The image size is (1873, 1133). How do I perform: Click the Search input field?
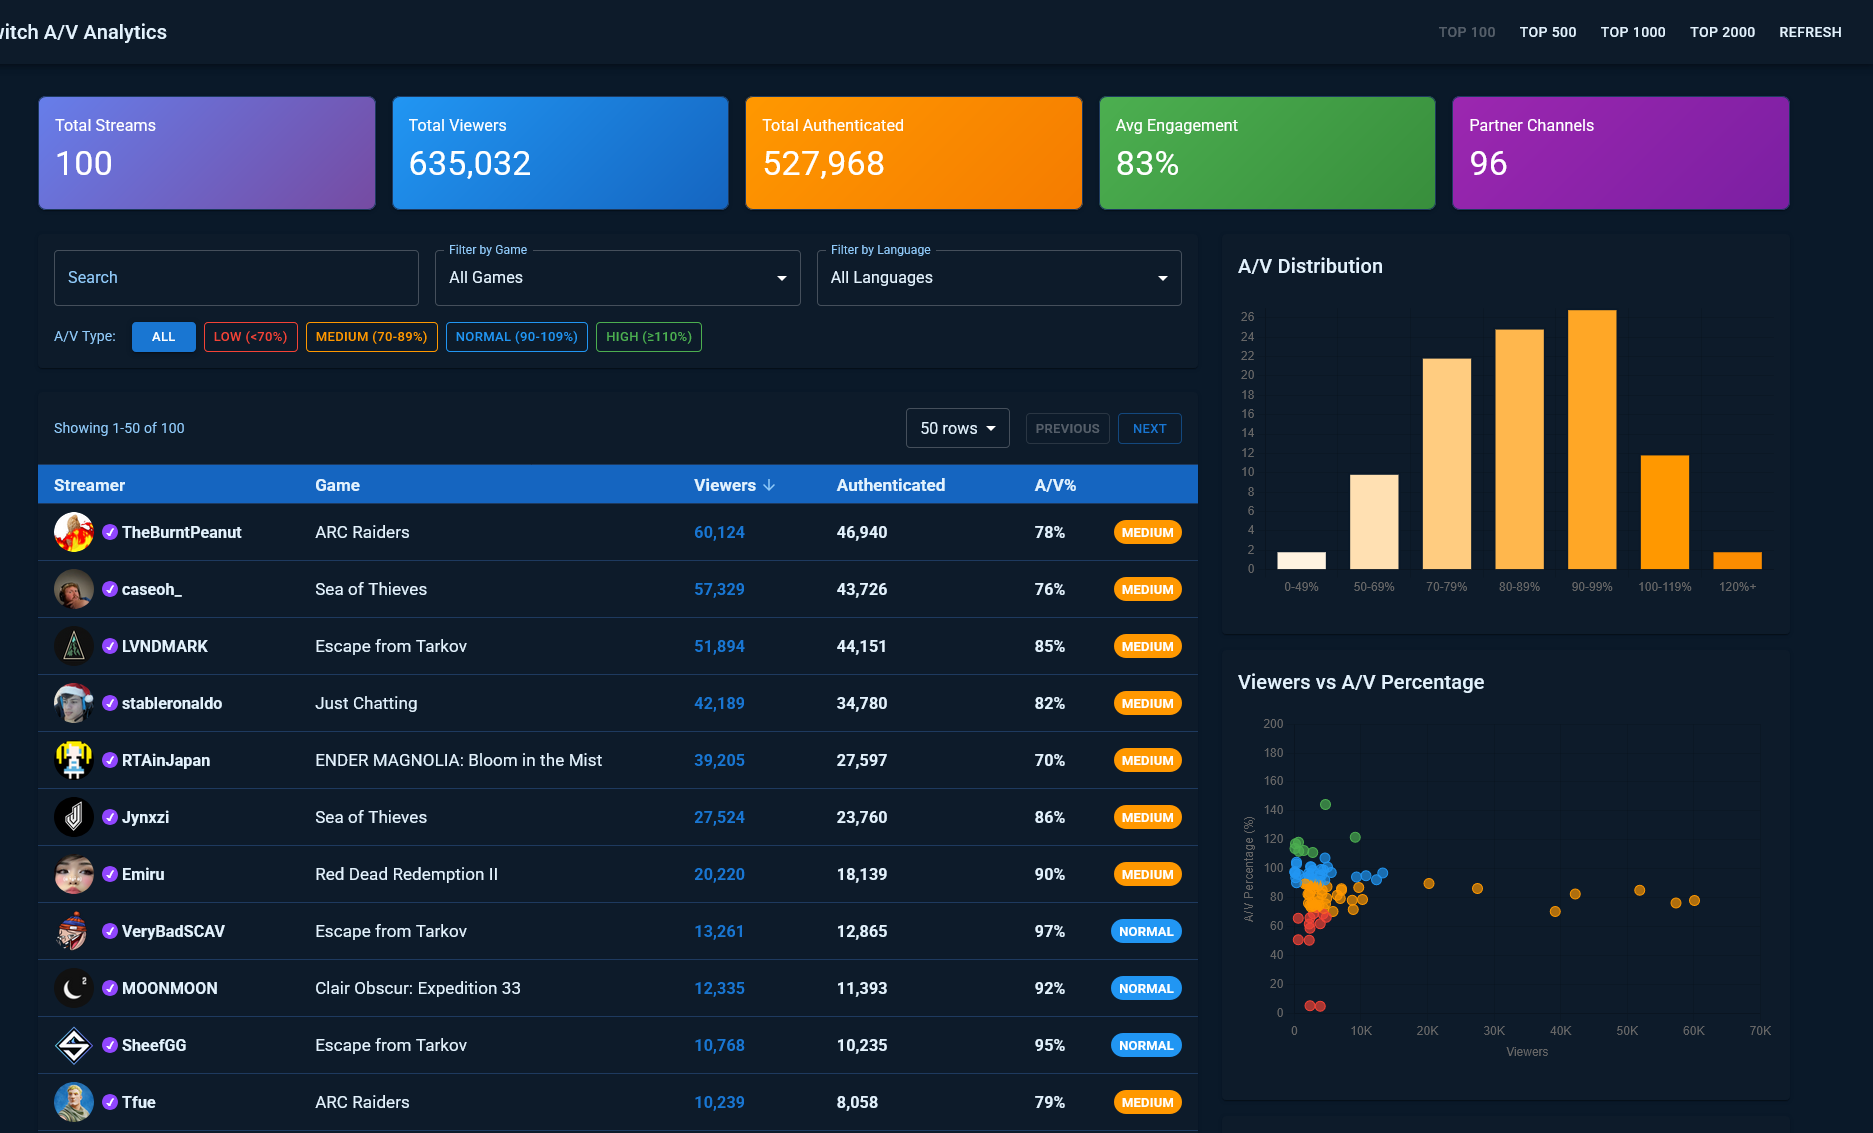point(236,278)
